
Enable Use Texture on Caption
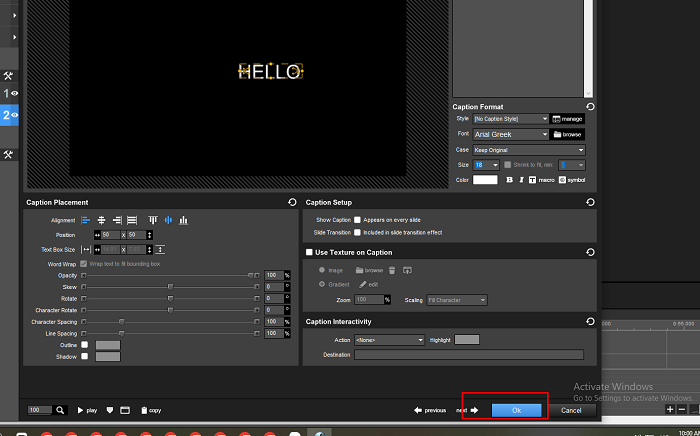pyautogui.click(x=309, y=252)
